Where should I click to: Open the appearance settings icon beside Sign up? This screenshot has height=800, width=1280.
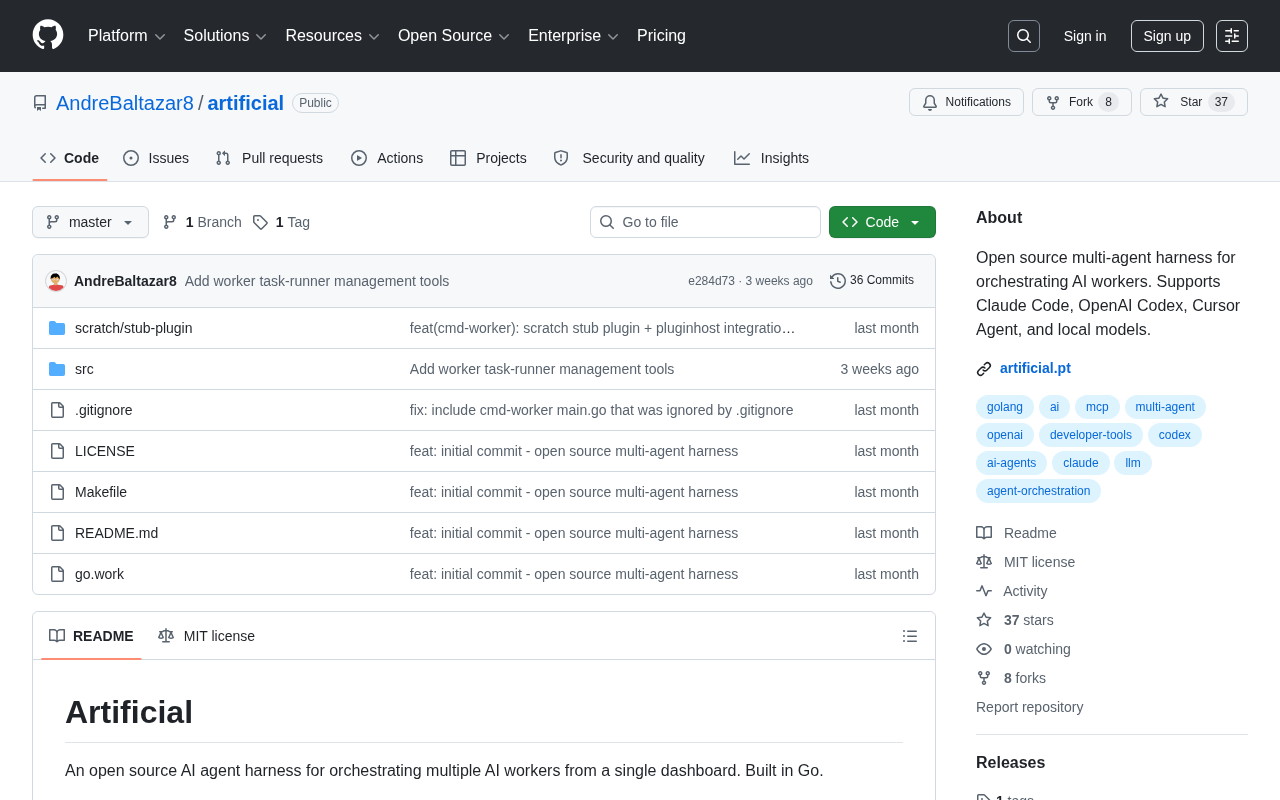click(x=1232, y=36)
